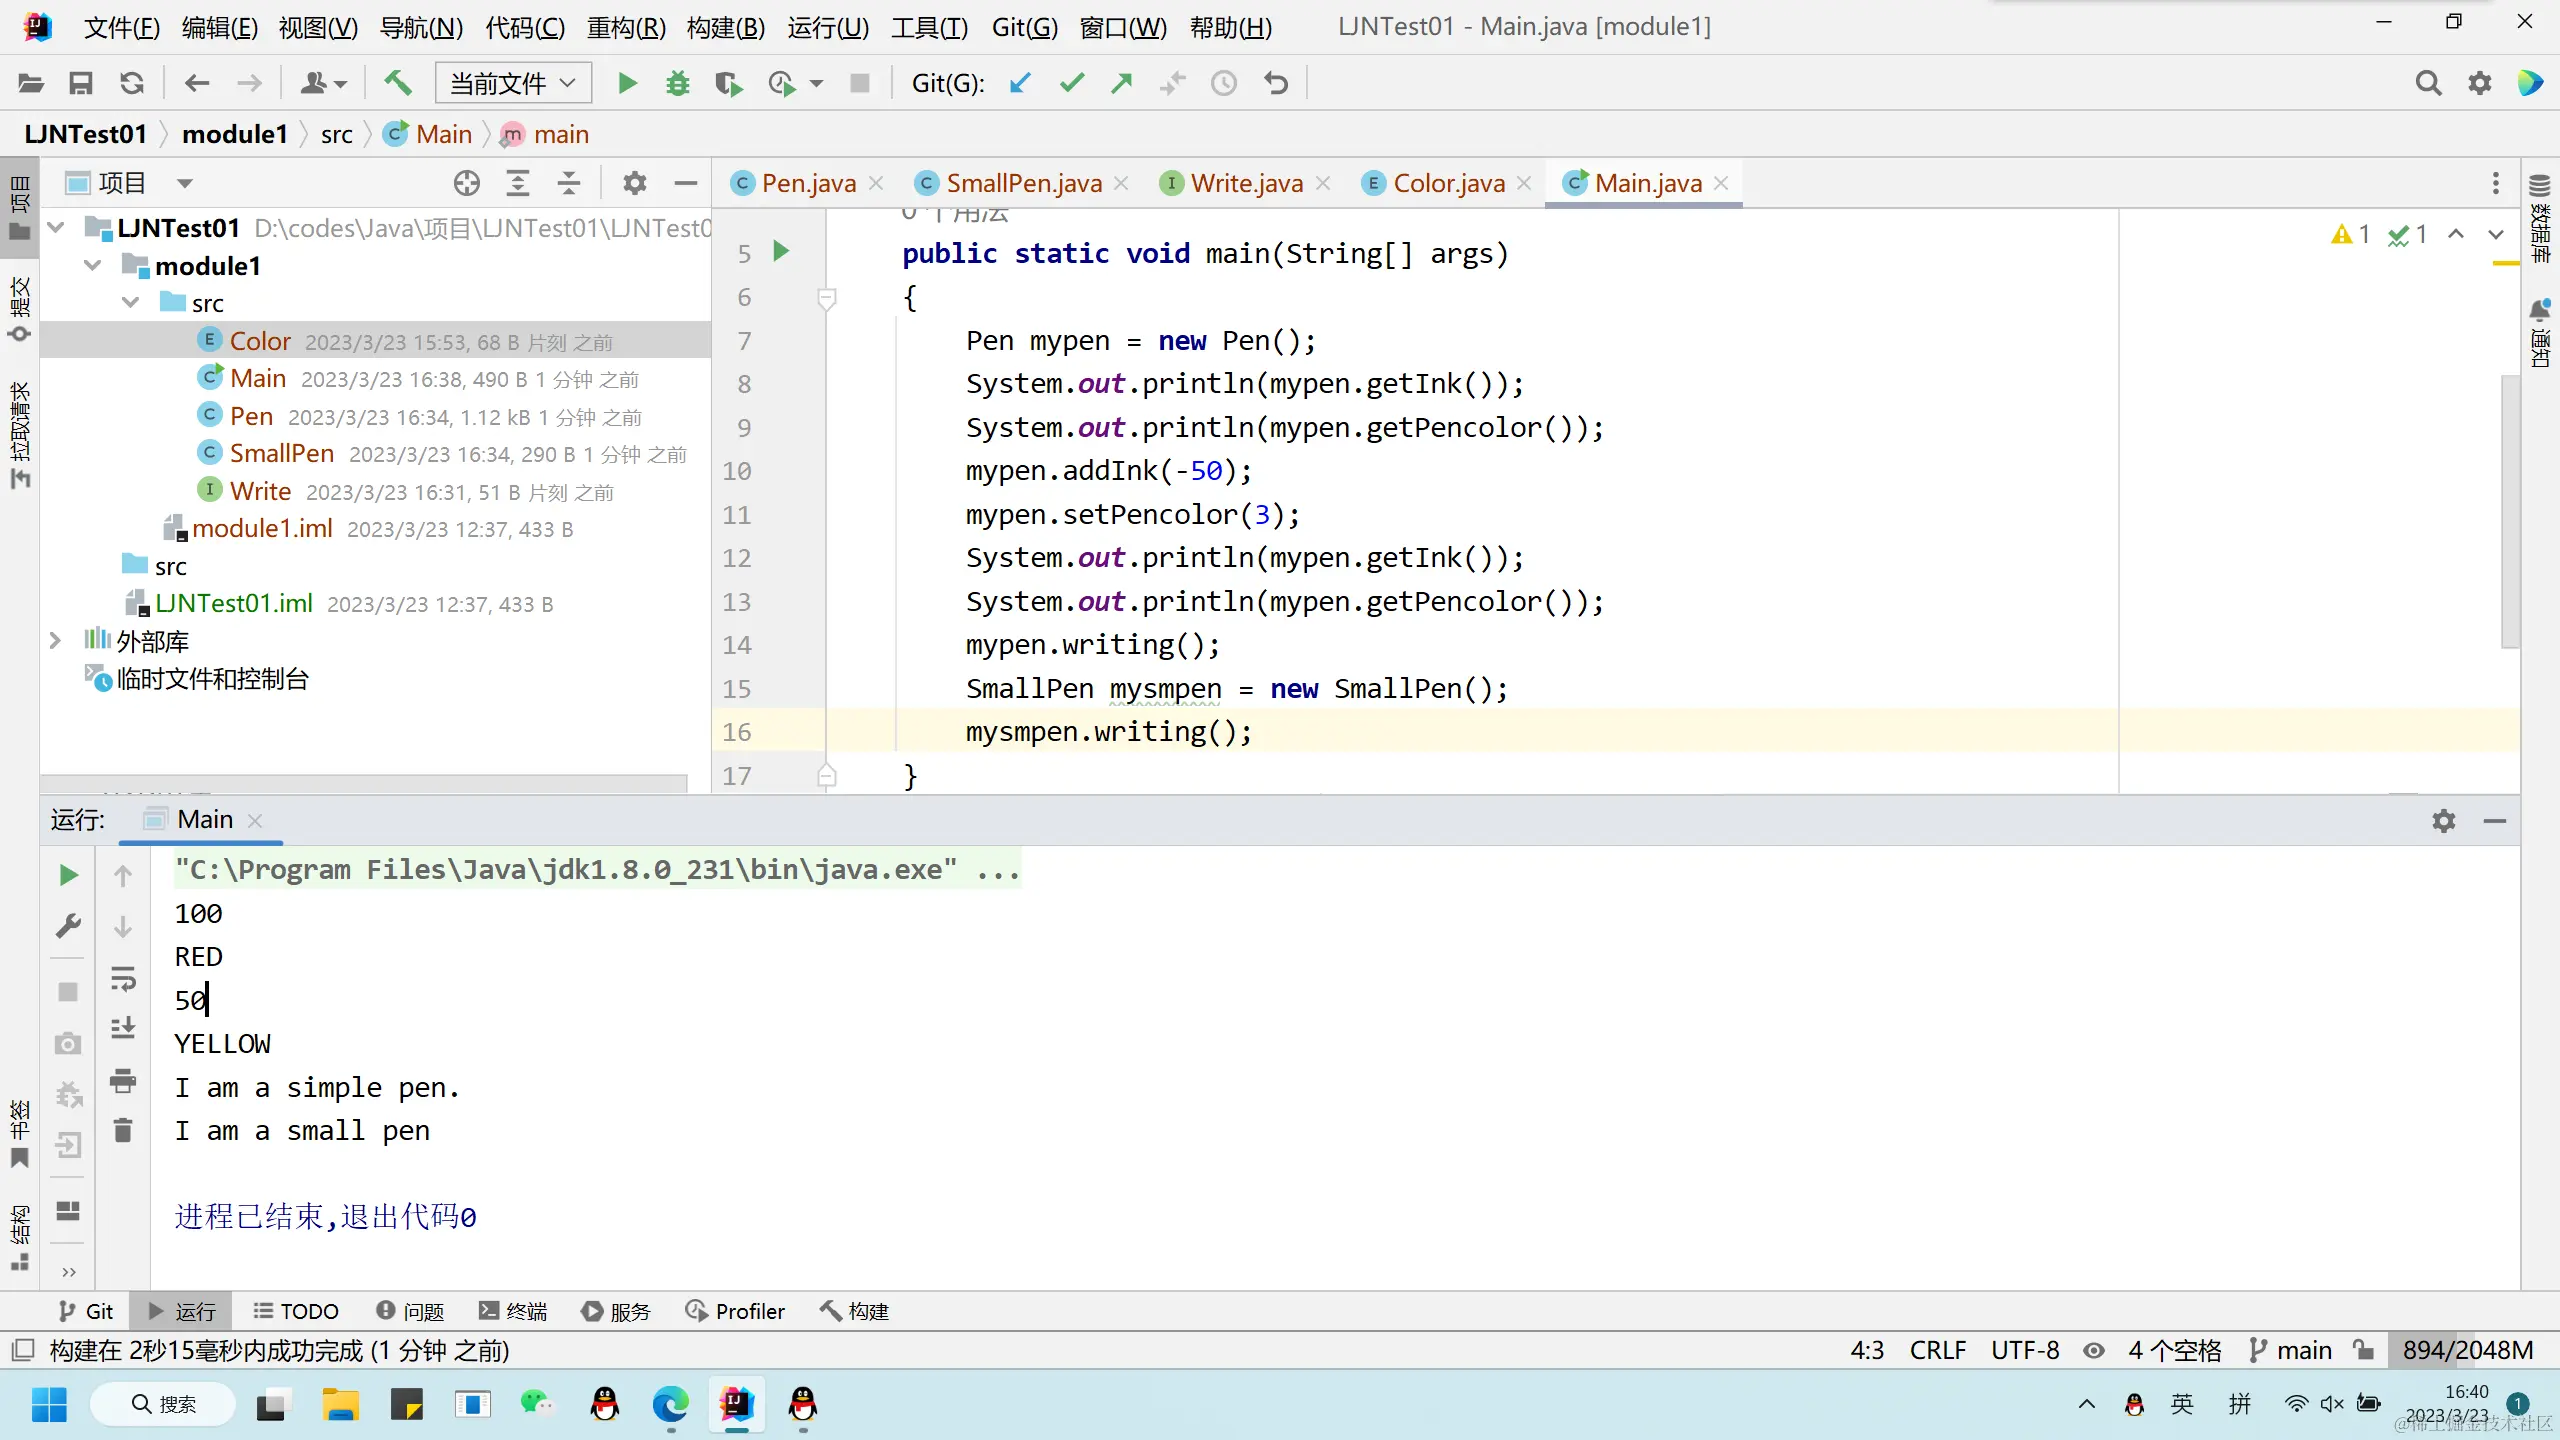Collapse the module1 tree node
The width and height of the screenshot is (2560, 1440).
coord(93,266)
